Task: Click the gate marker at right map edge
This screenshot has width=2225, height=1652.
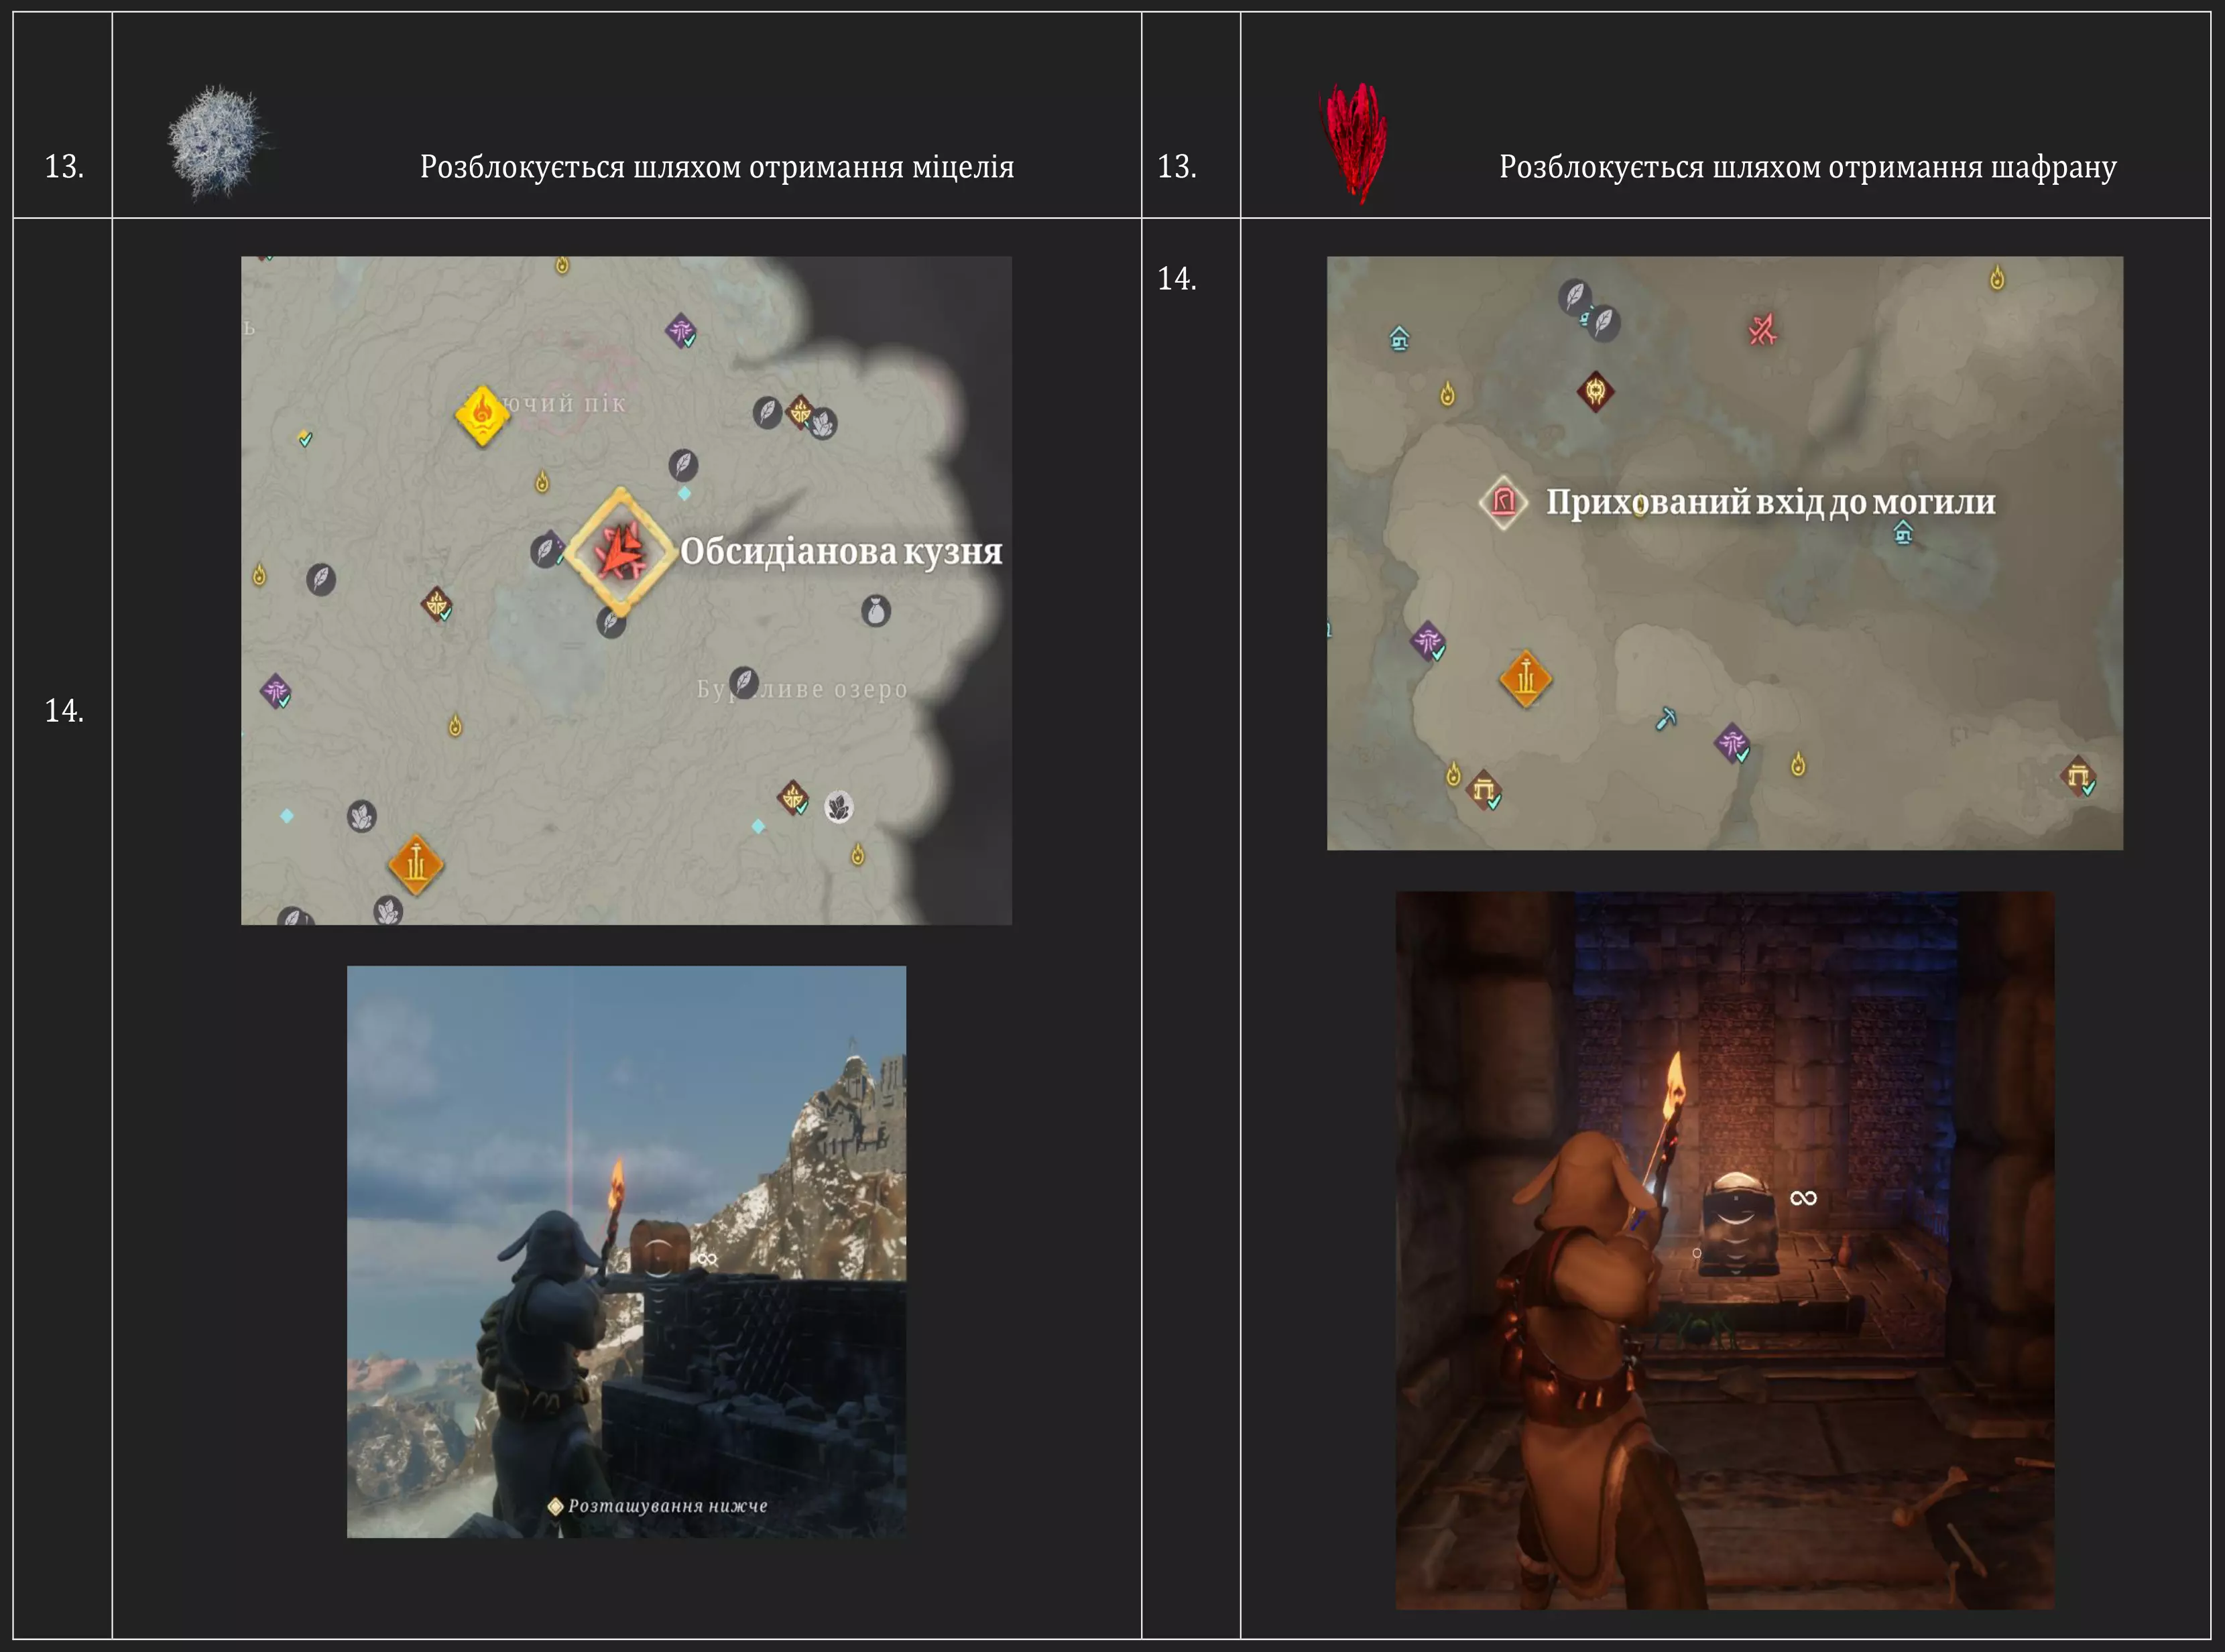Action: pos(2079,775)
